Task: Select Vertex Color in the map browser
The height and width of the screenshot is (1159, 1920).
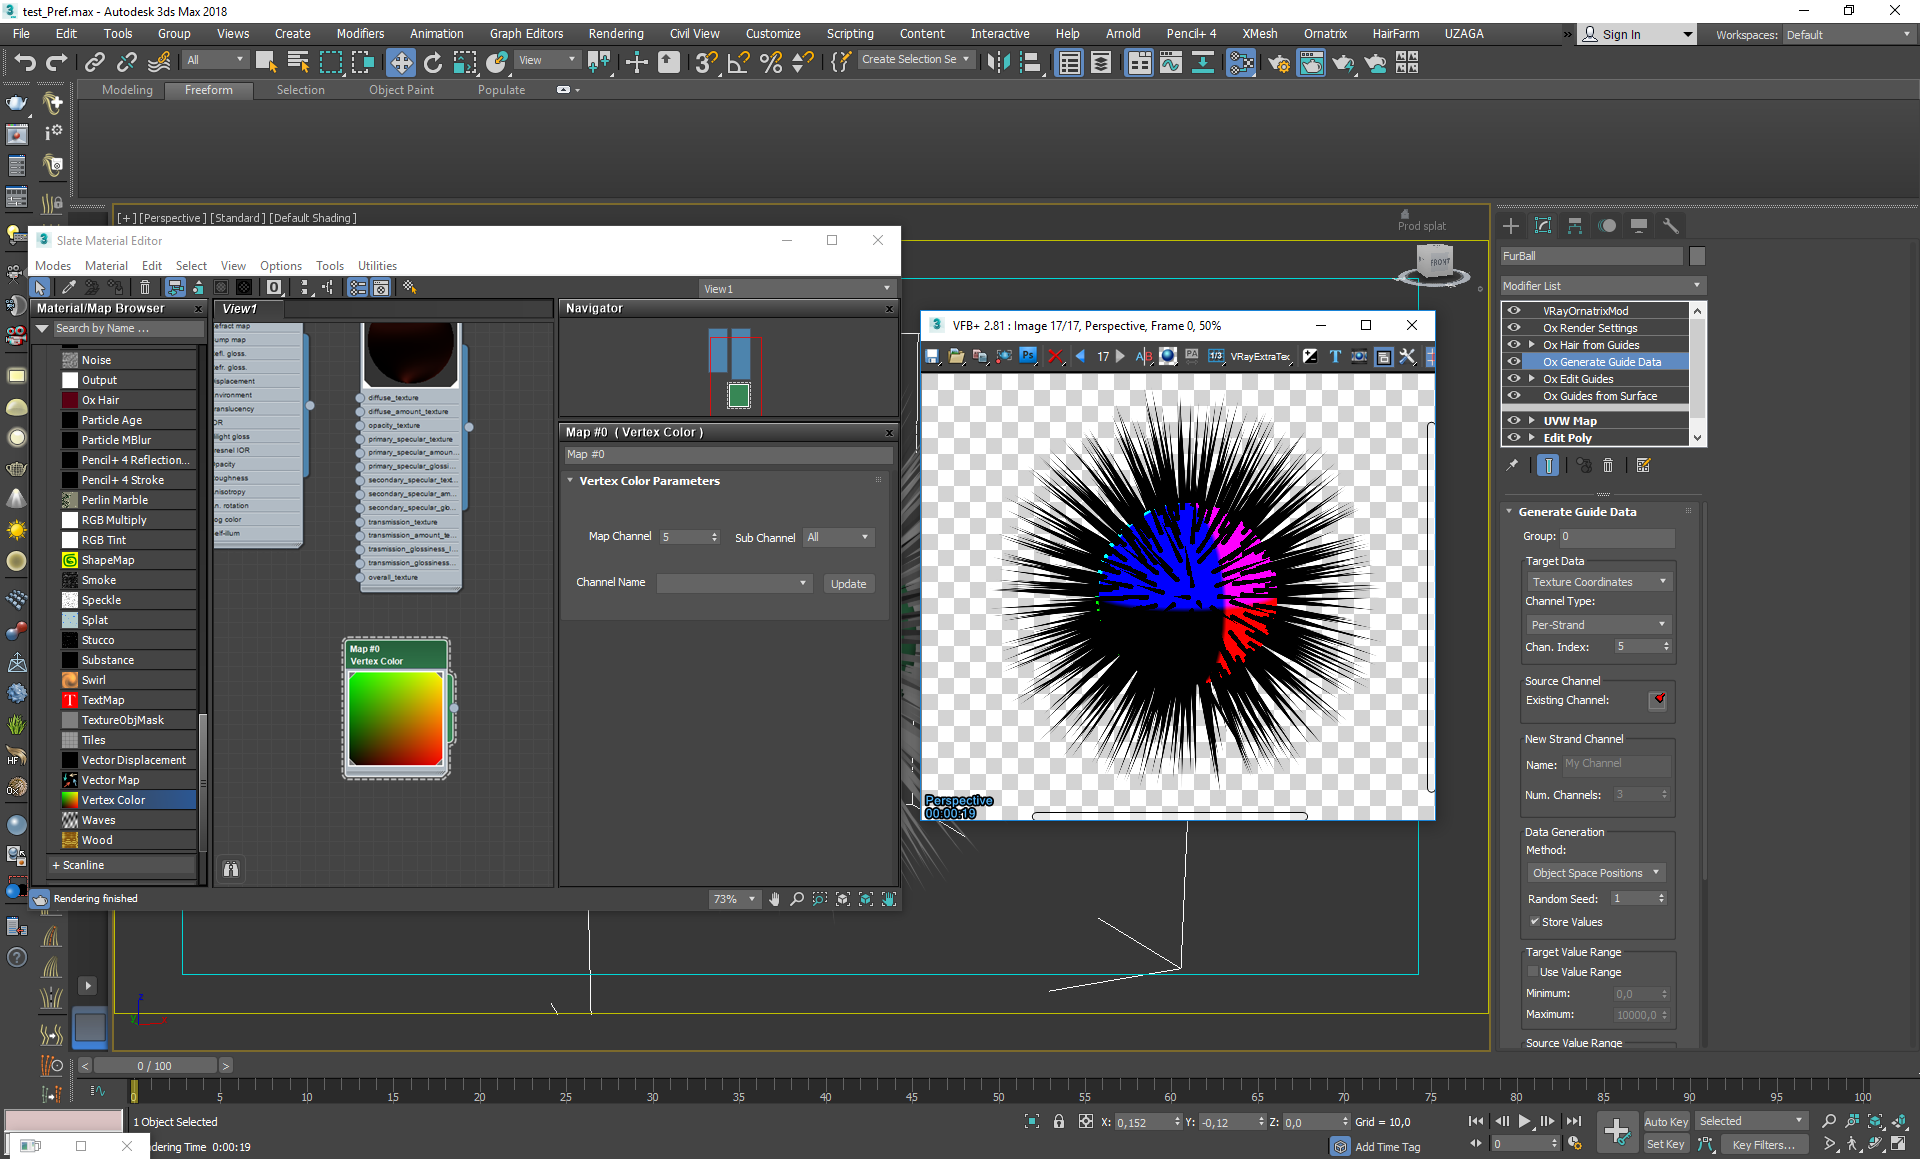Action: pos(113,800)
